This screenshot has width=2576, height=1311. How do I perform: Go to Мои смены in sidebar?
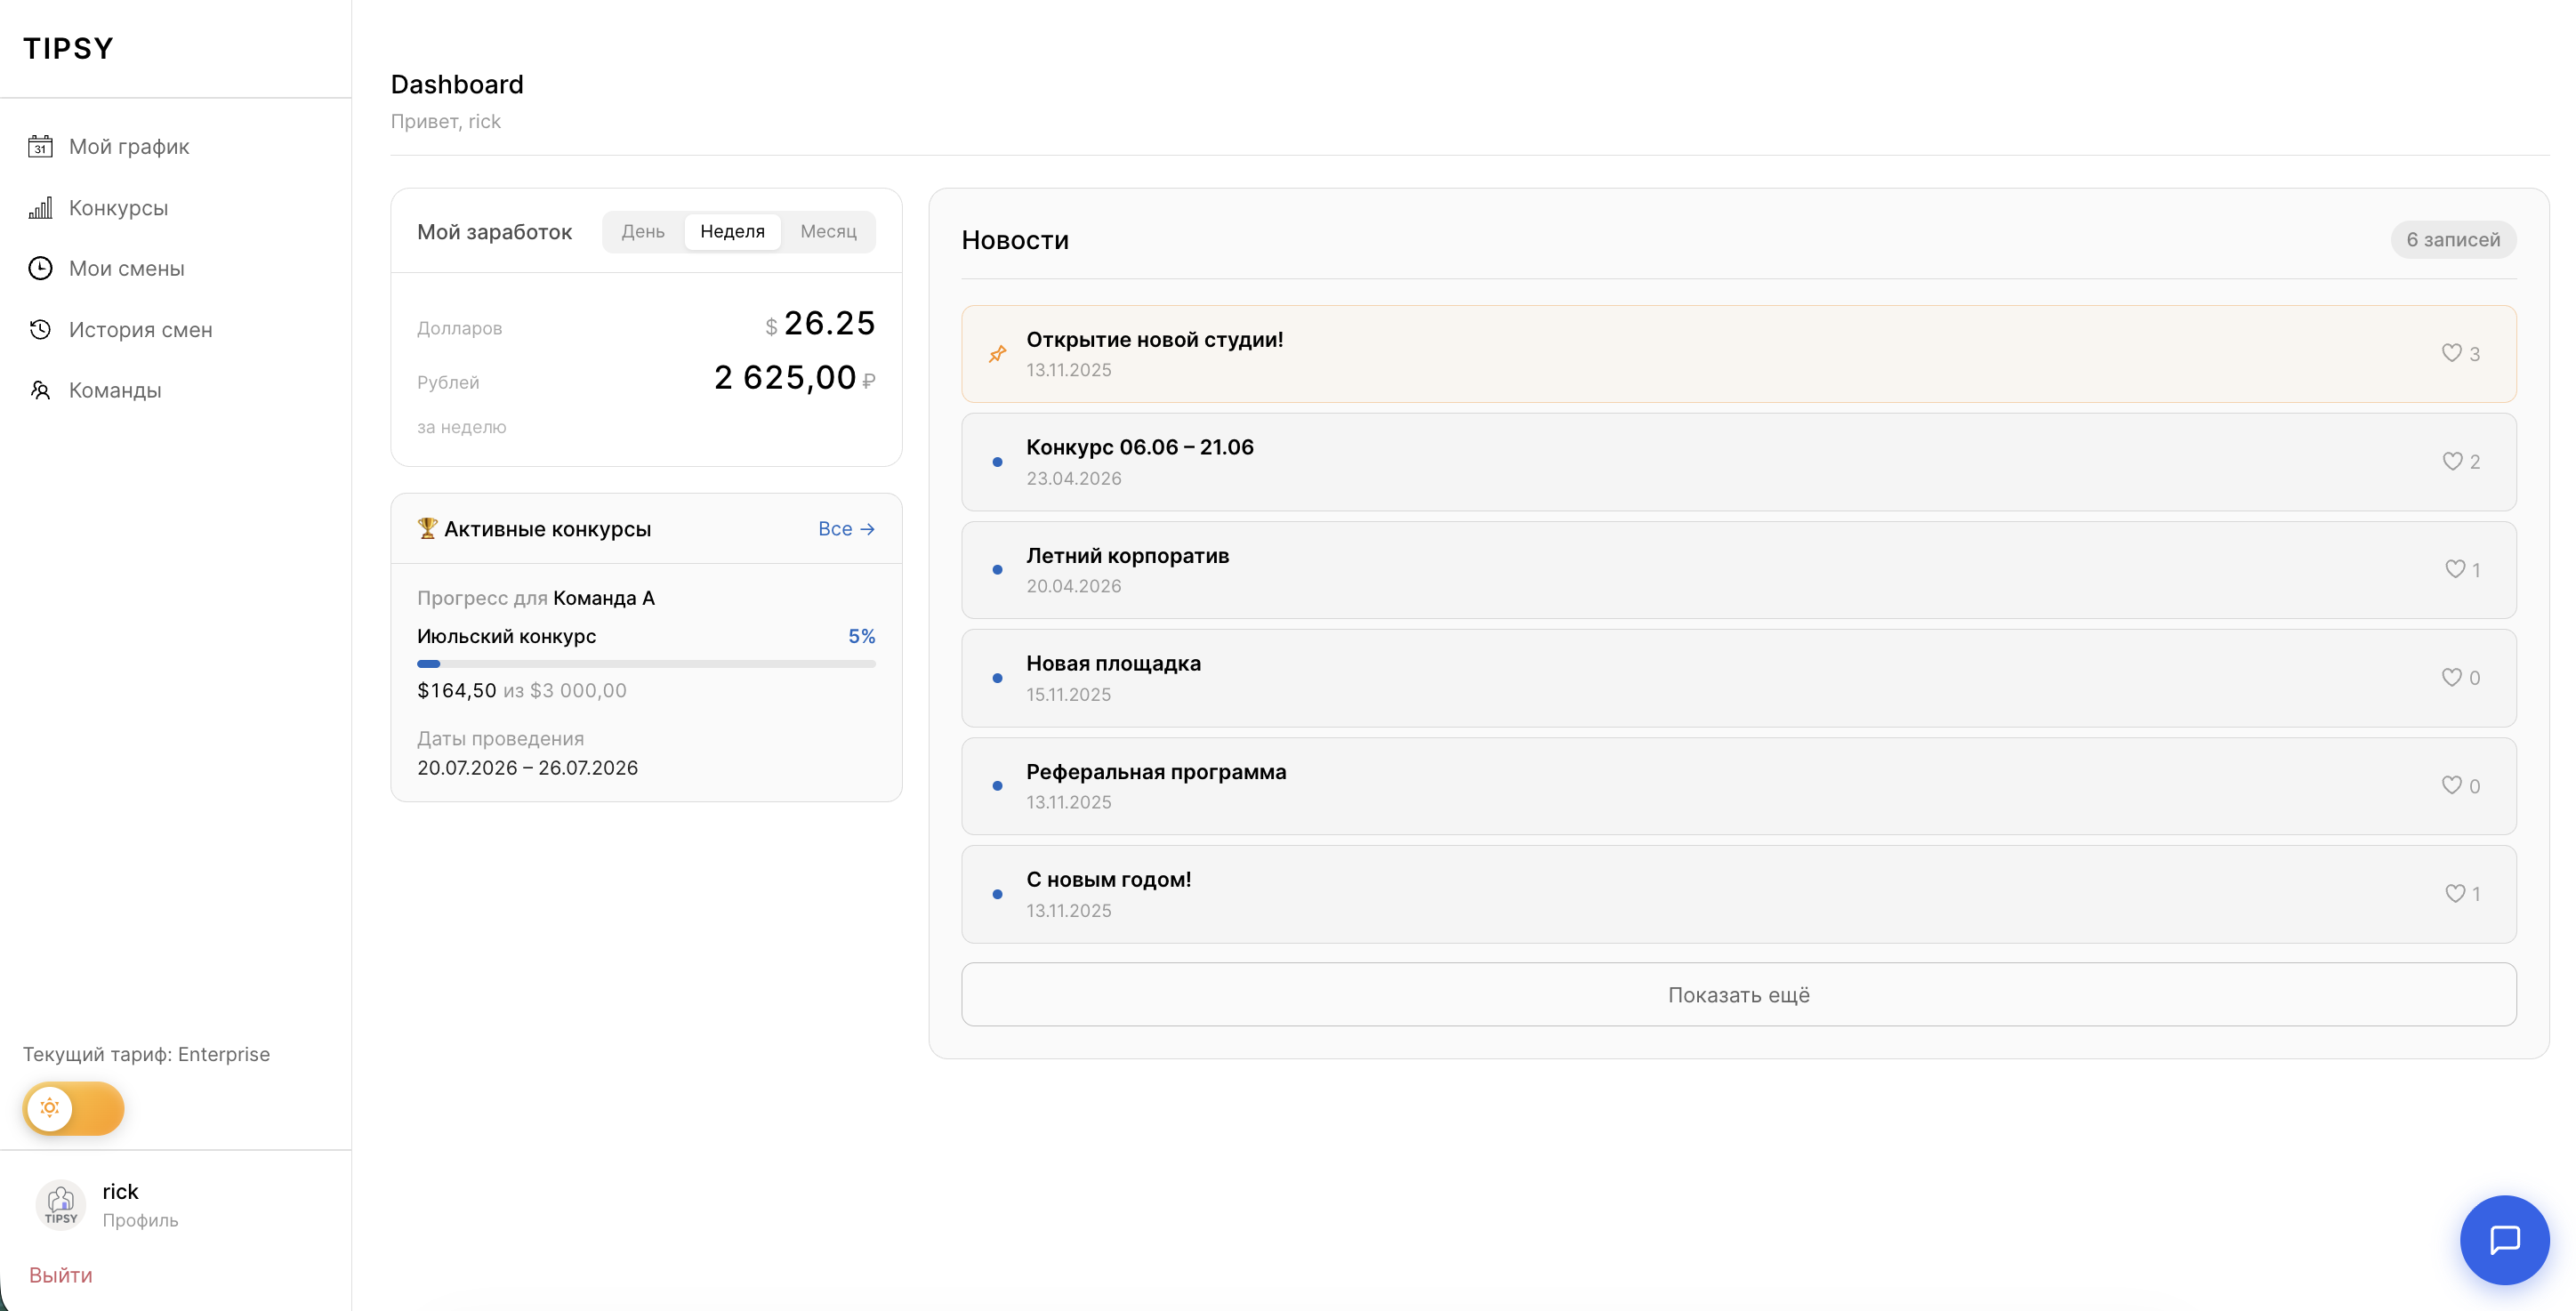click(x=126, y=268)
